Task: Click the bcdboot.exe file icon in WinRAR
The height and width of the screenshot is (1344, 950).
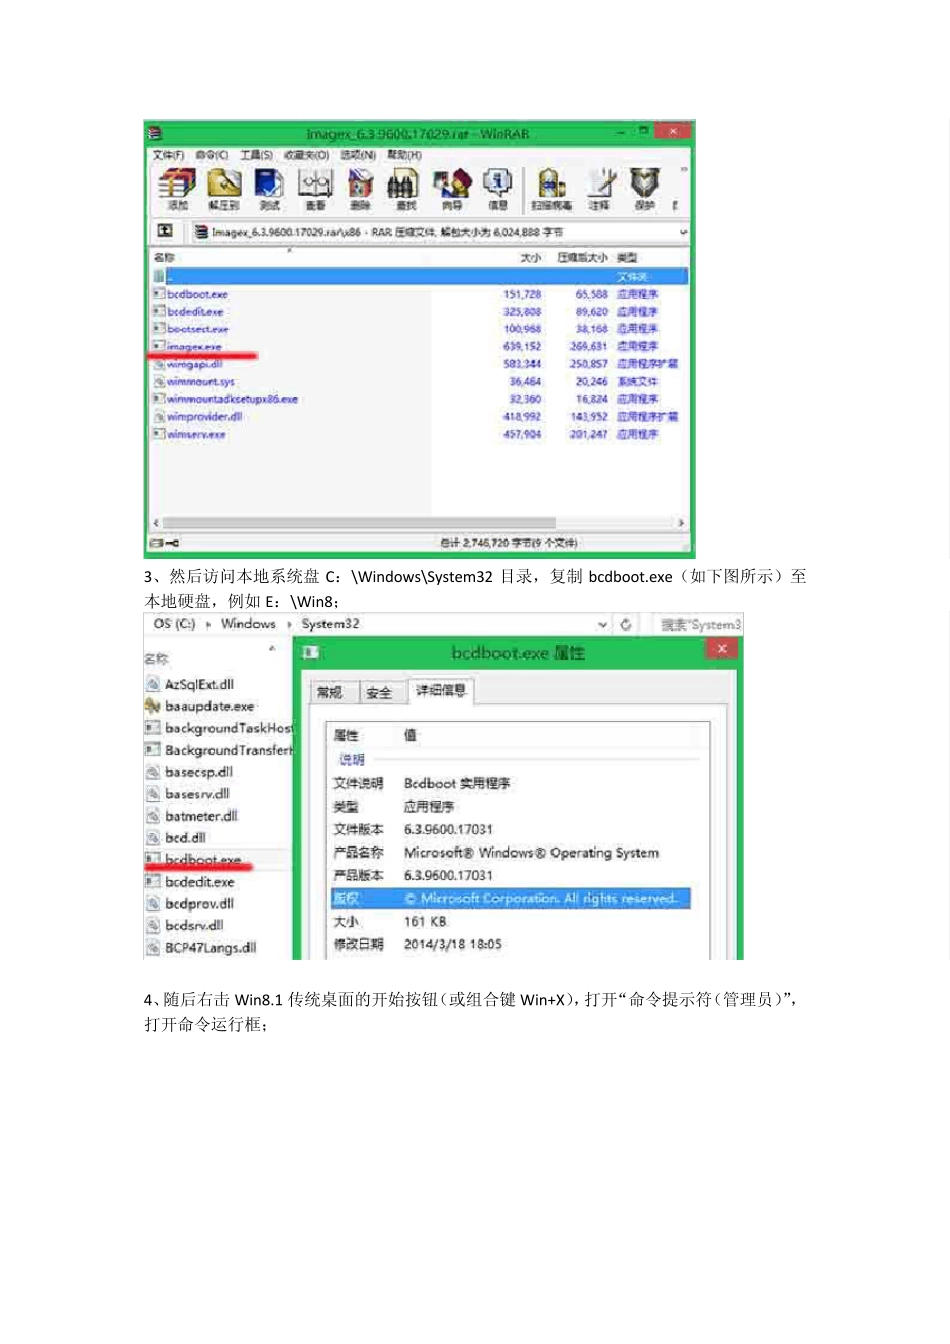Action: click(158, 294)
